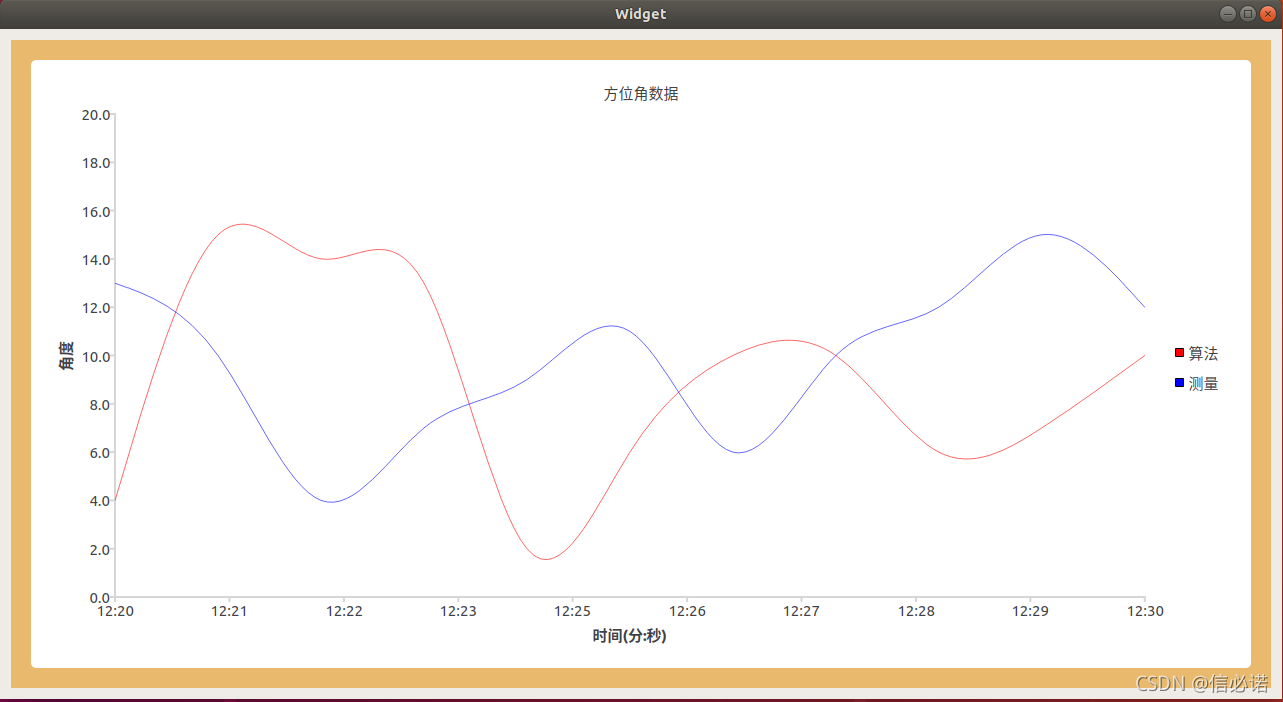Select the 算法 legend label
This screenshot has height=702, width=1283.
click(x=1204, y=353)
